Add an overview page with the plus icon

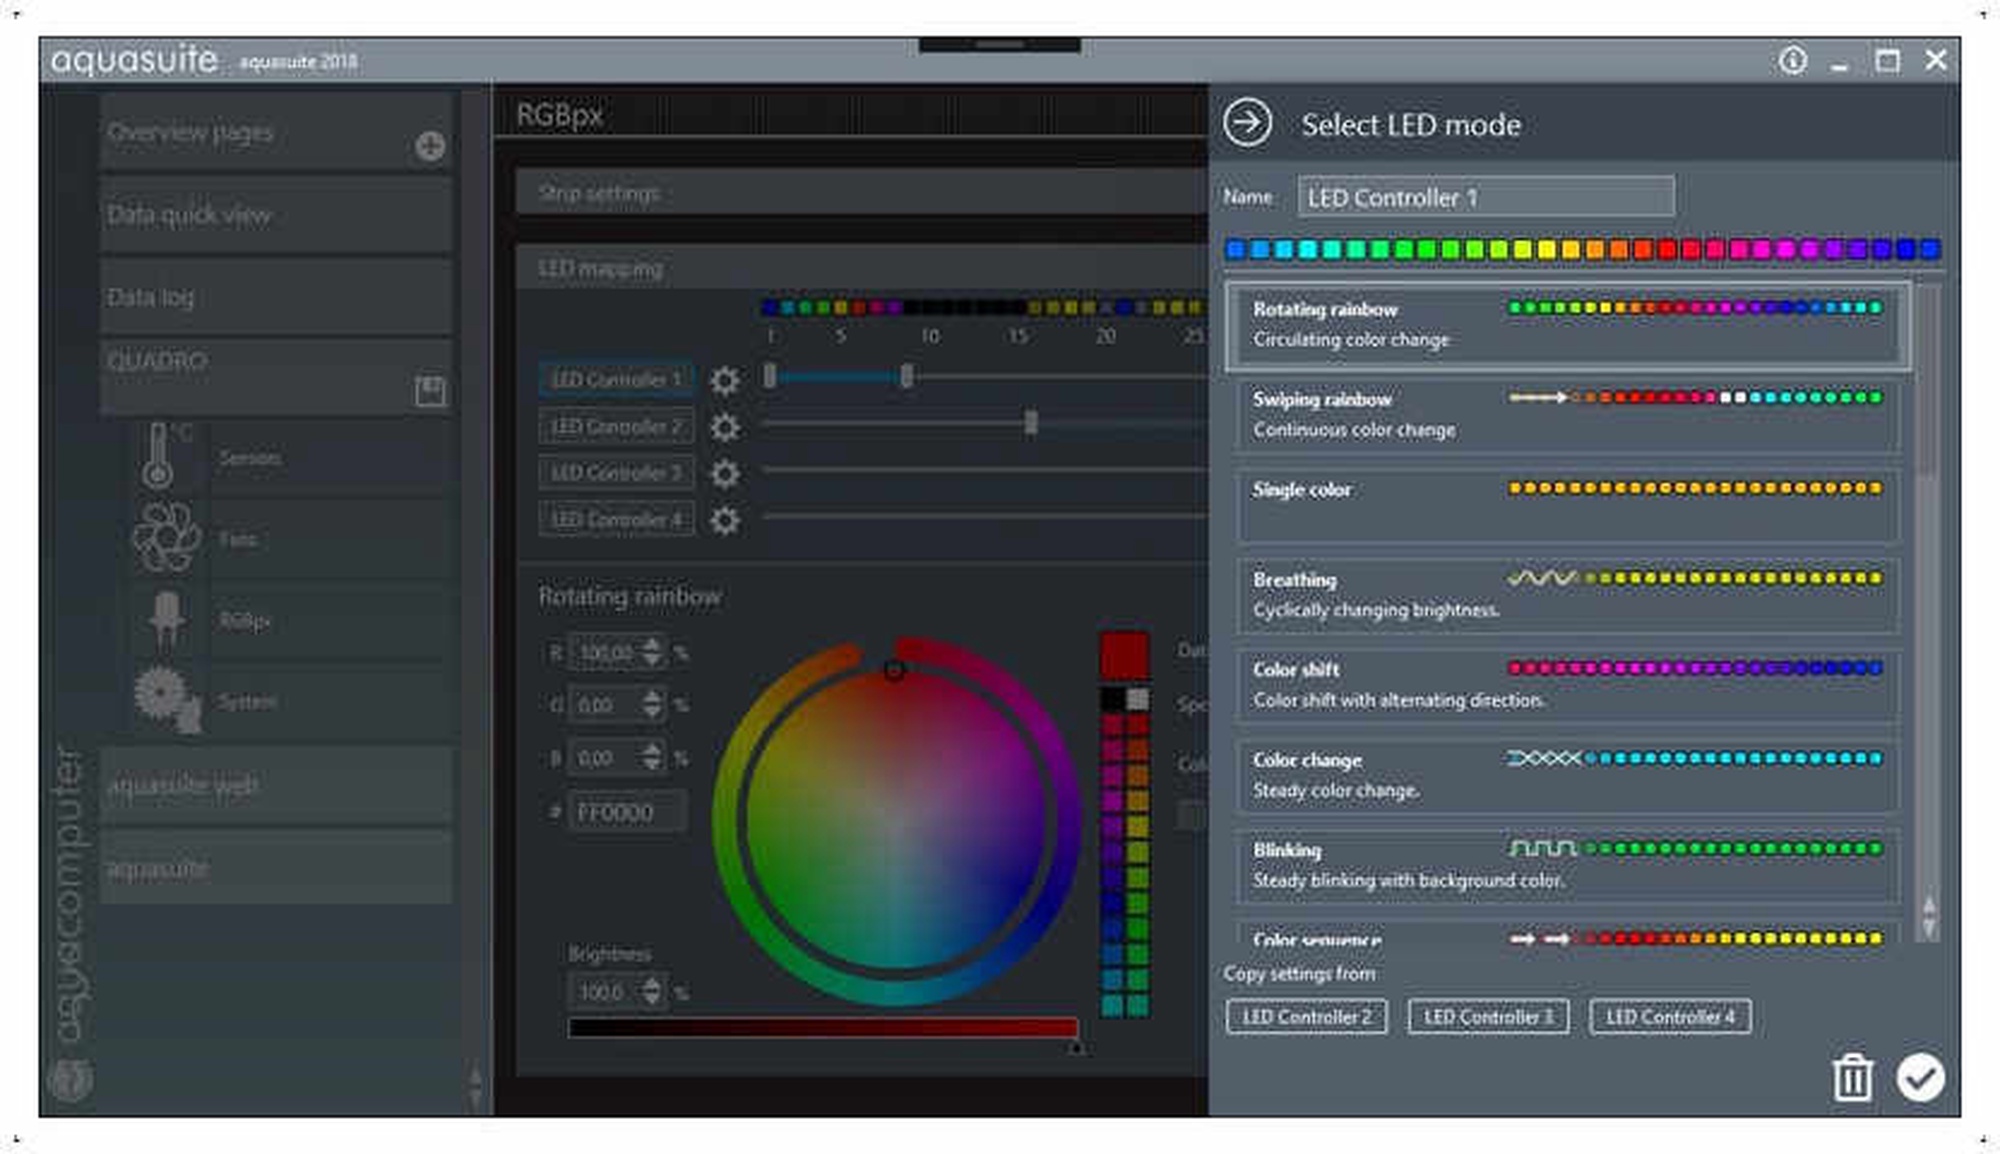point(430,146)
